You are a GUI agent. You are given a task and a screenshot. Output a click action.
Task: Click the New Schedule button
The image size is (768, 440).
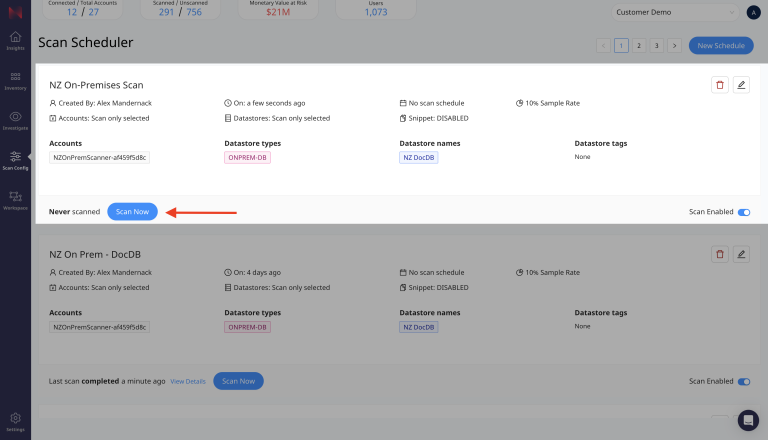[x=720, y=45]
